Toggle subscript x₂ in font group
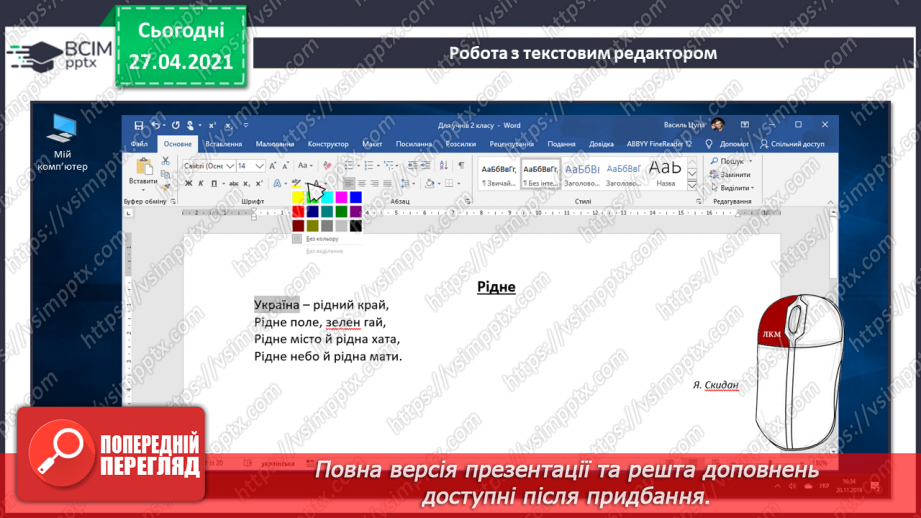 coord(247,184)
